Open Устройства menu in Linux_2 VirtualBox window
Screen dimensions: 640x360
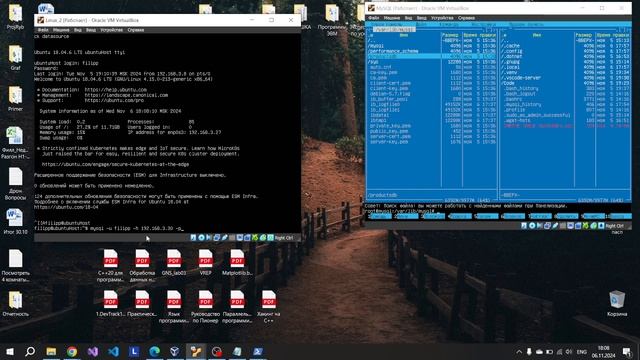click(x=111, y=30)
